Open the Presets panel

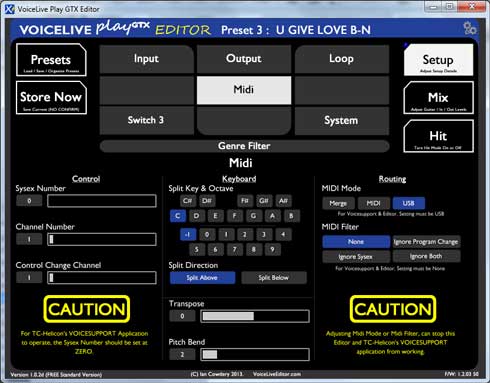(51, 60)
